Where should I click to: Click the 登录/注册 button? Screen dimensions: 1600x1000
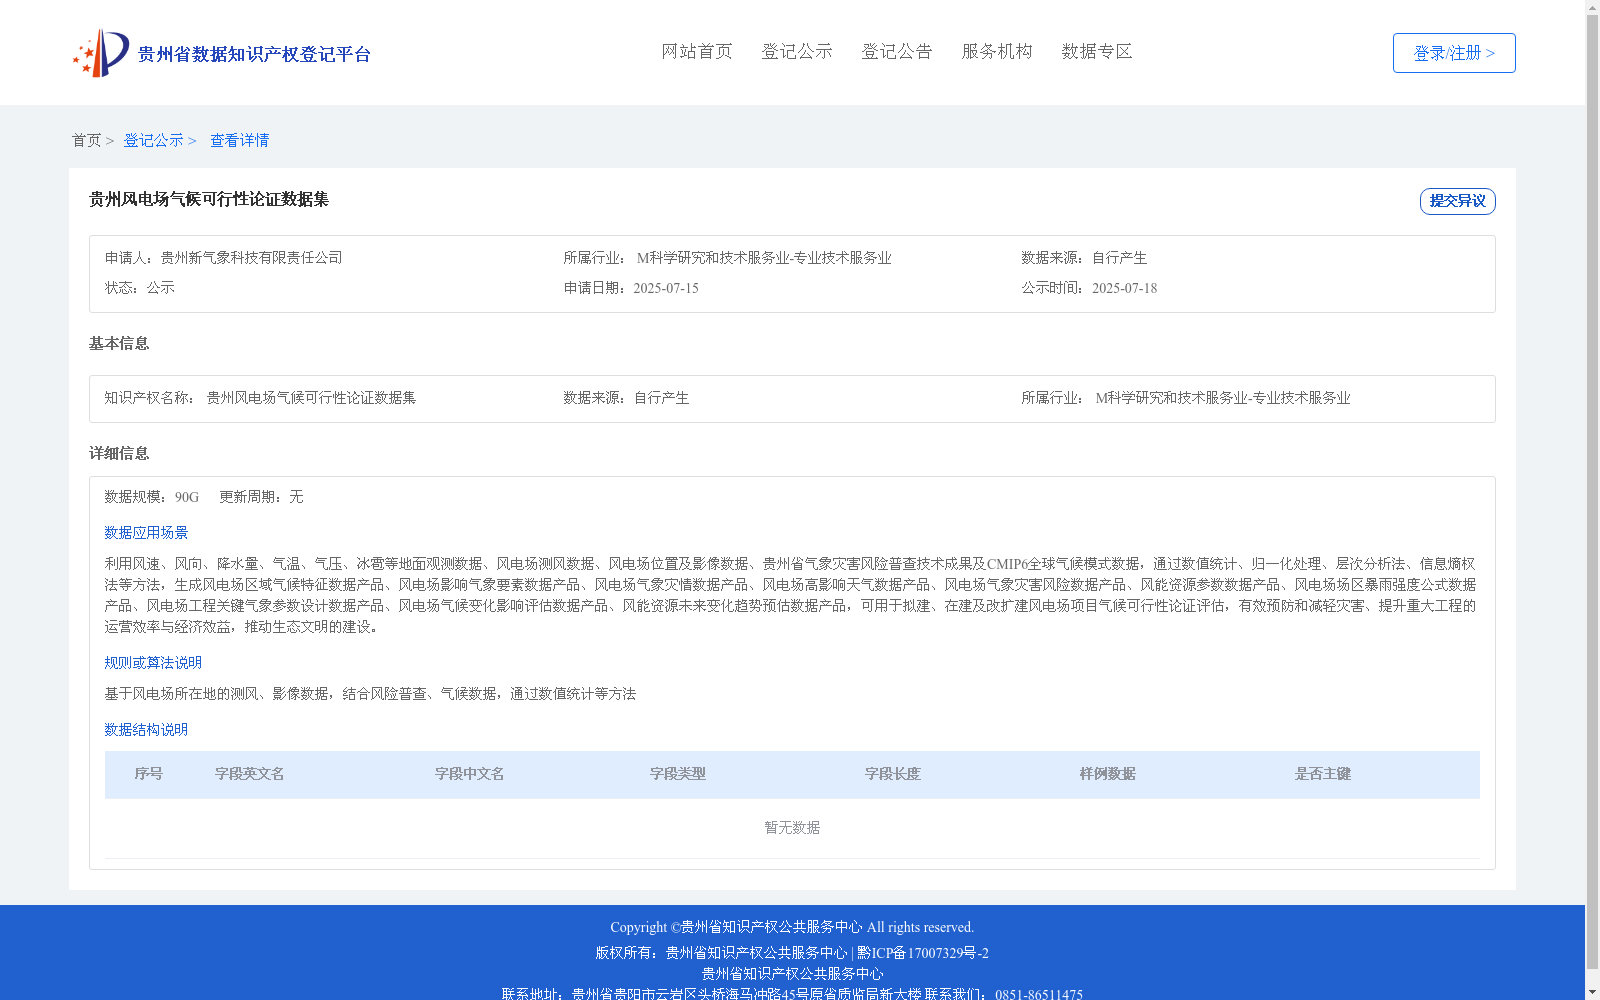pyautogui.click(x=1454, y=53)
